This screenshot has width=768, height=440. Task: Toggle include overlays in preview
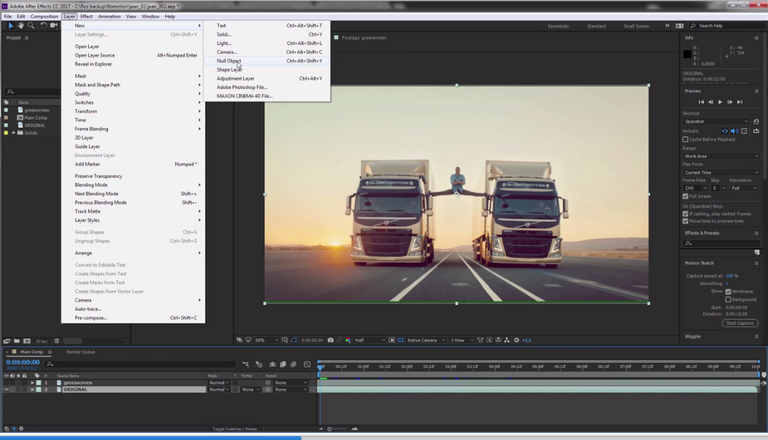pyautogui.click(x=744, y=131)
